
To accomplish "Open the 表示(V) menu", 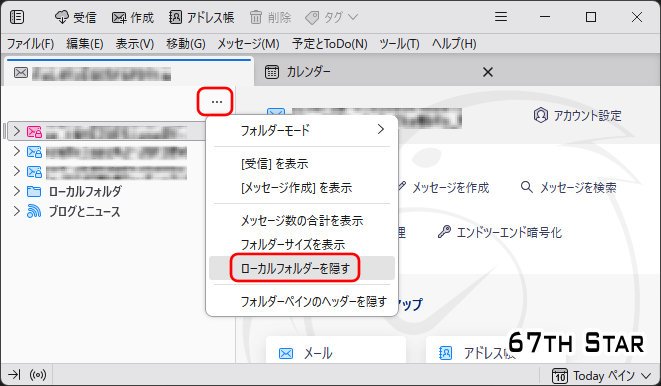I will click(x=135, y=44).
